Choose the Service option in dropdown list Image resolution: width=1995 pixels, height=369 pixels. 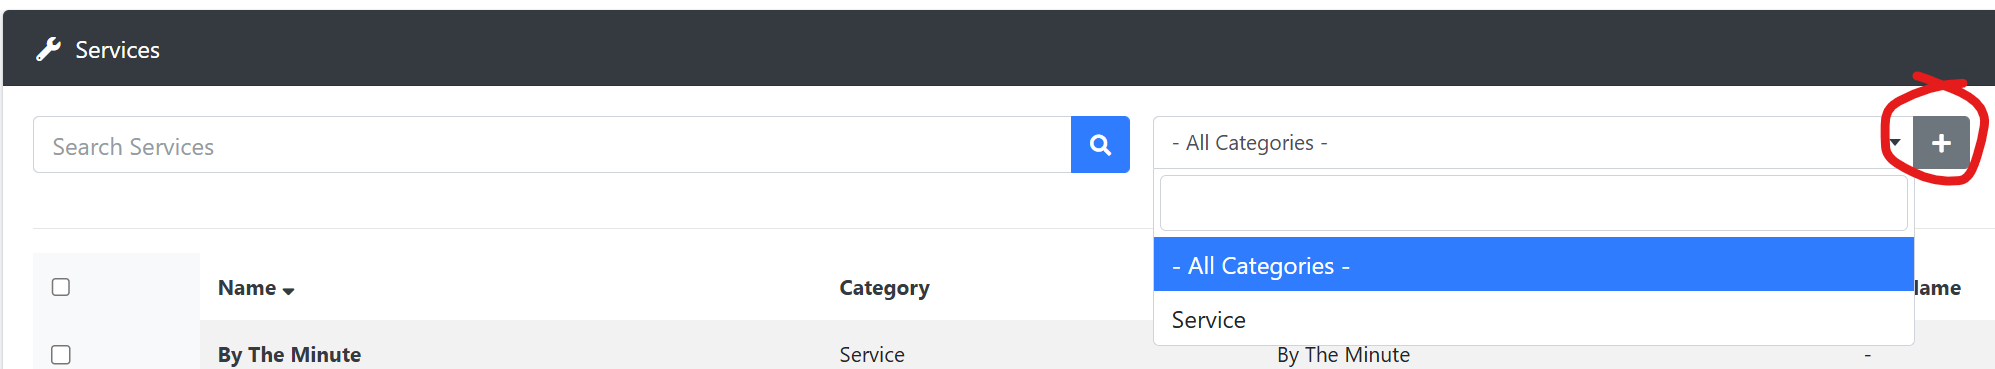coord(1533,319)
